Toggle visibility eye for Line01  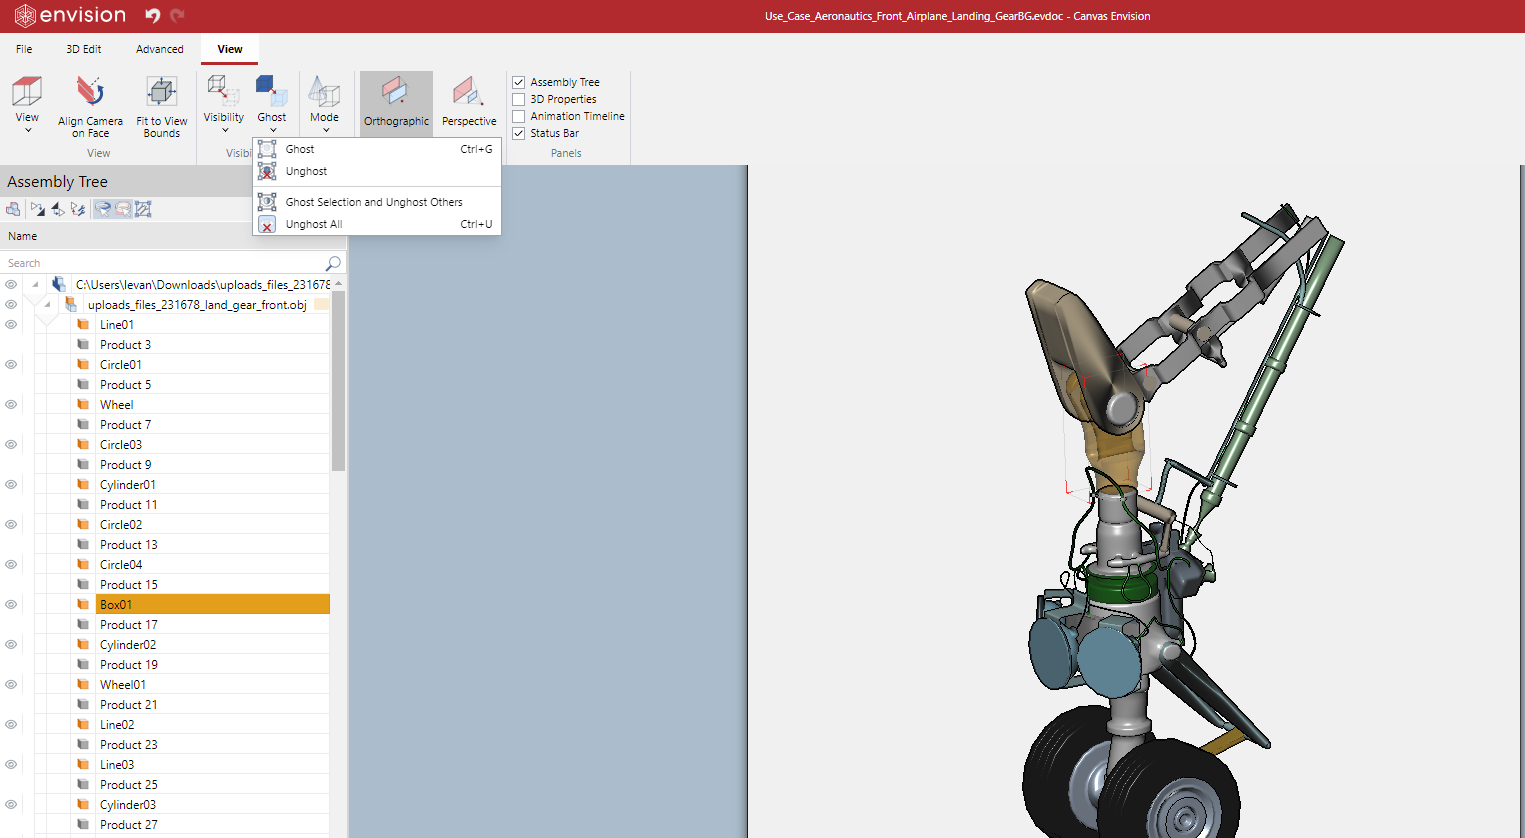tap(11, 324)
